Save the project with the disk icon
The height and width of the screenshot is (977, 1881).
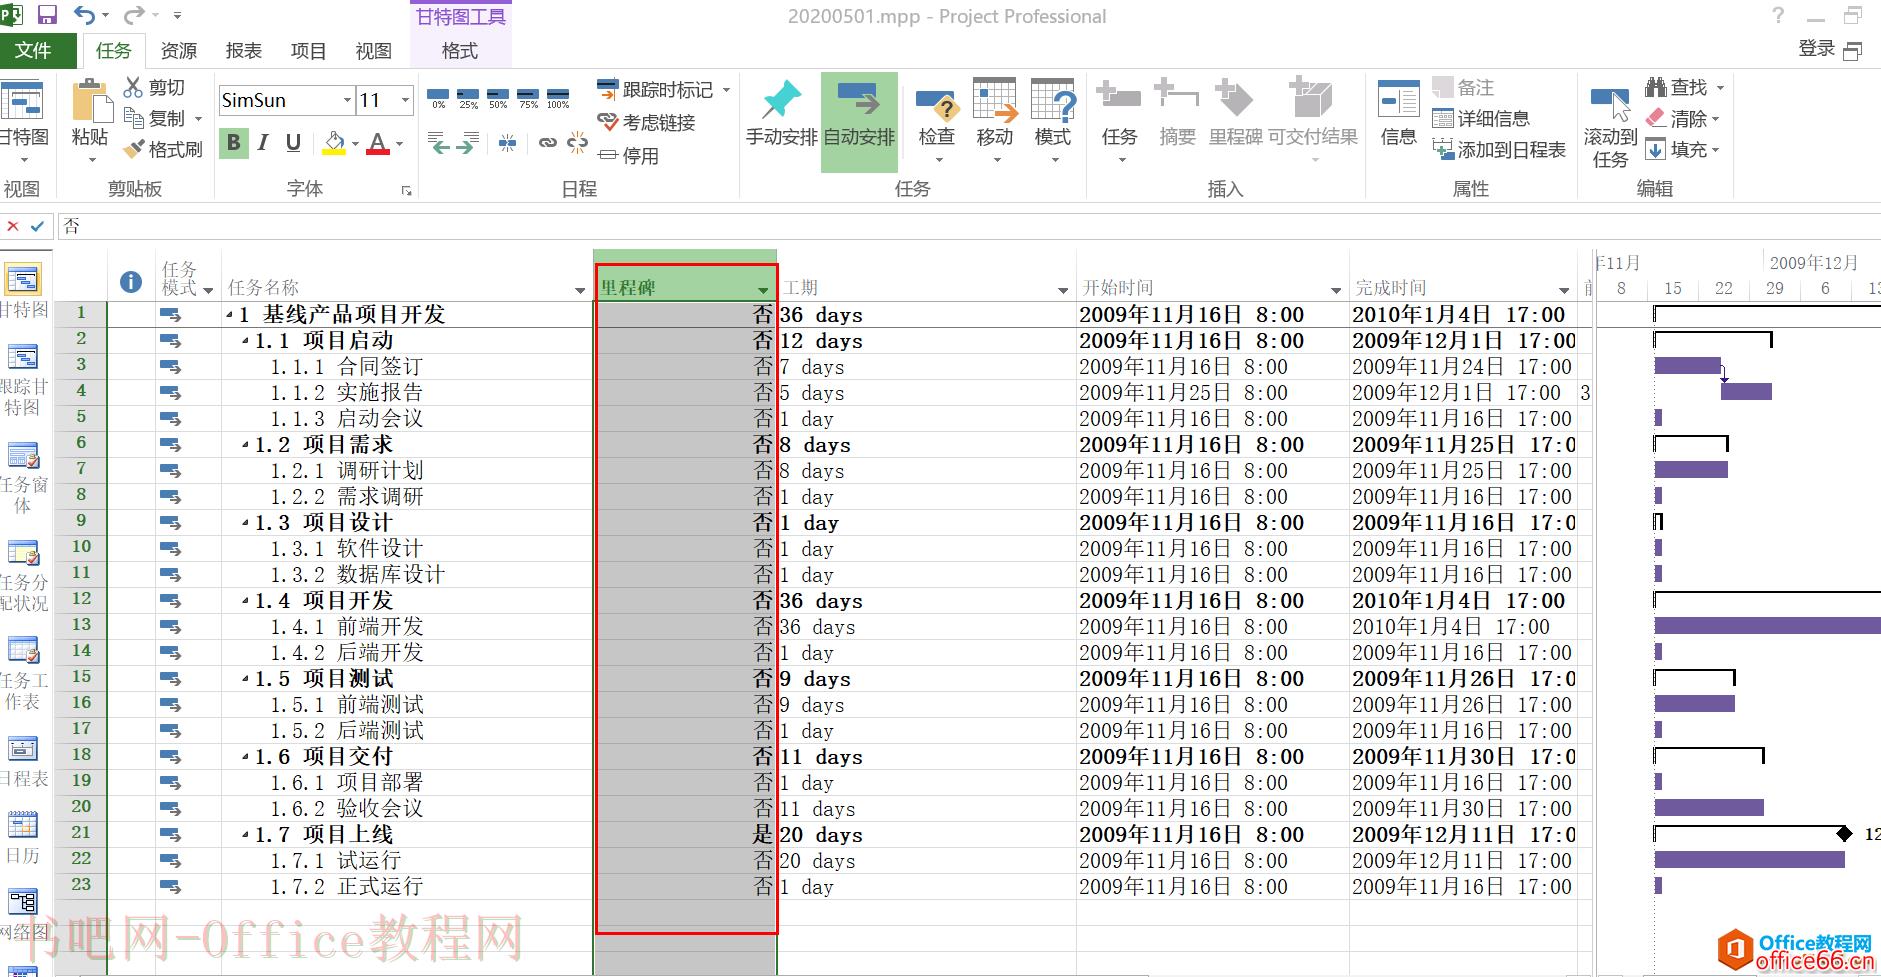[47, 15]
